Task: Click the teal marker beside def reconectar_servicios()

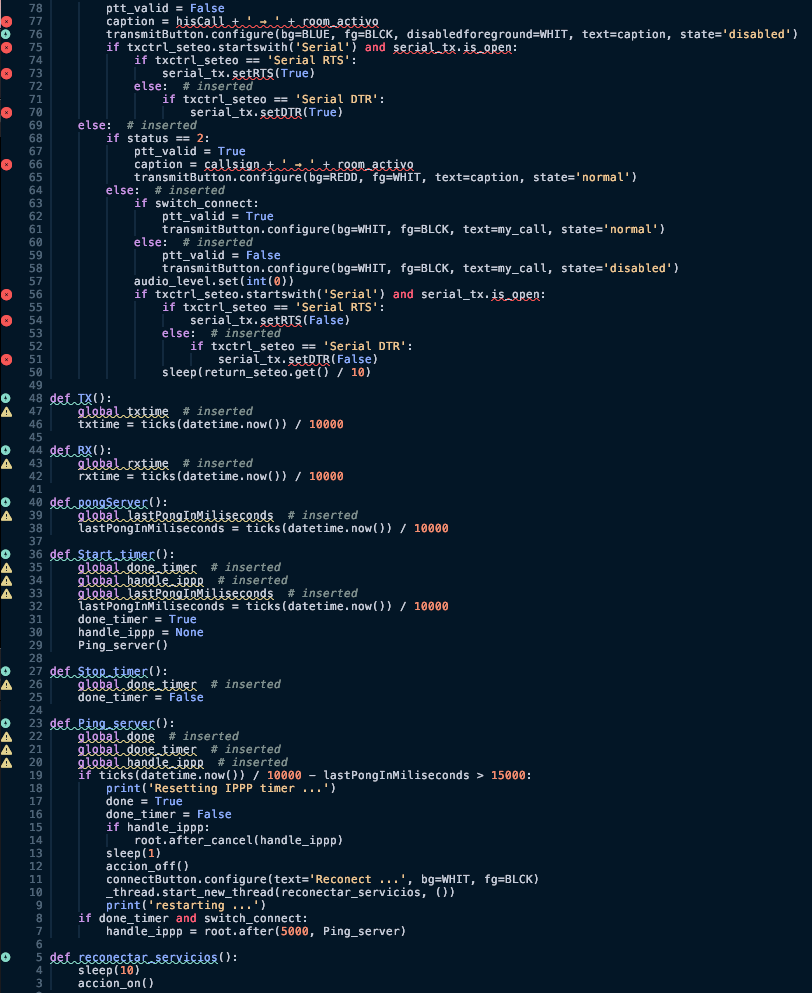Action: click(6, 958)
